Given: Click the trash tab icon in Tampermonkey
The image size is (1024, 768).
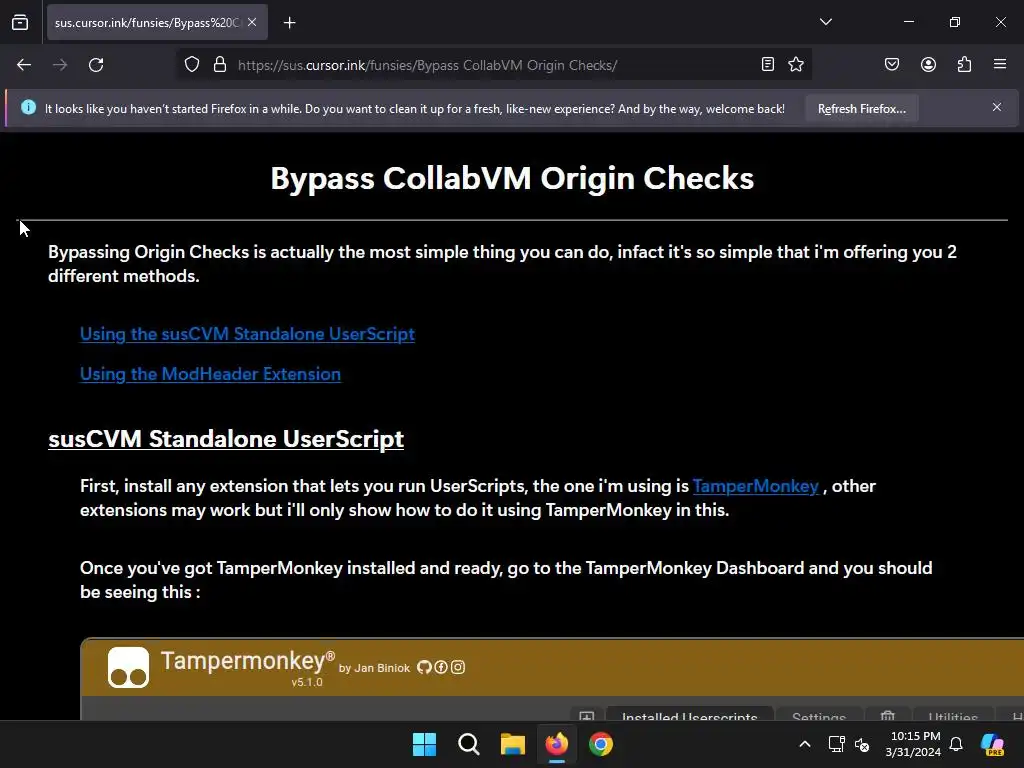Looking at the screenshot, I should (888, 714).
